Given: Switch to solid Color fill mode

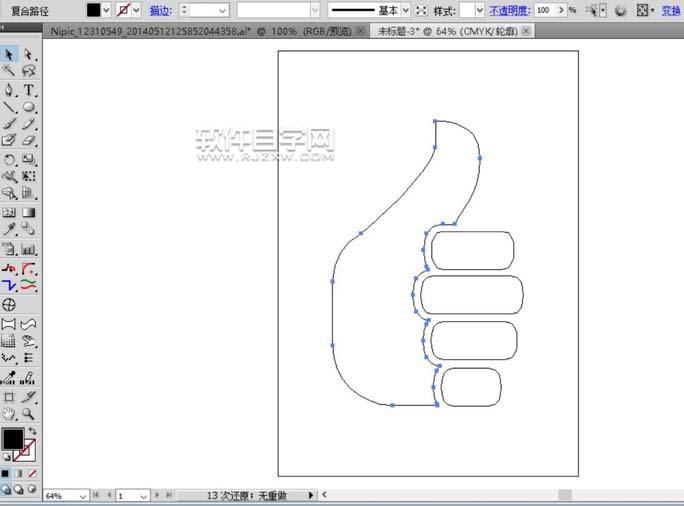Looking at the screenshot, I should pyautogui.click(x=5, y=473).
